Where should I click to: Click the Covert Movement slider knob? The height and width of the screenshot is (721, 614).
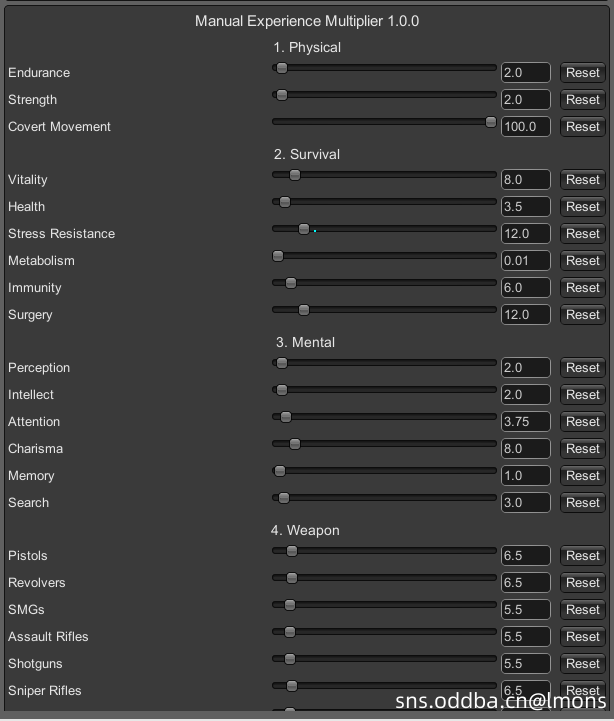491,122
